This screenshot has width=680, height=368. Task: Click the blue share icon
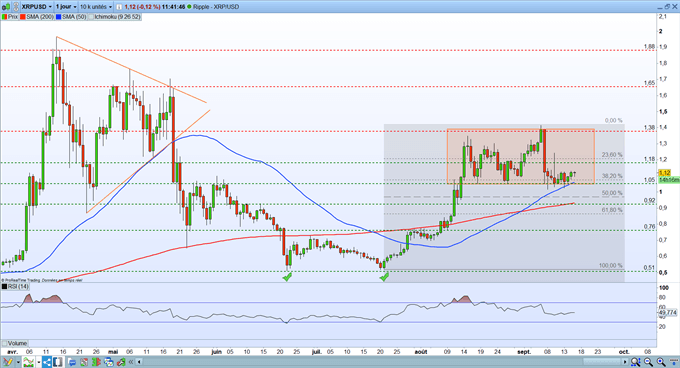(47, 362)
